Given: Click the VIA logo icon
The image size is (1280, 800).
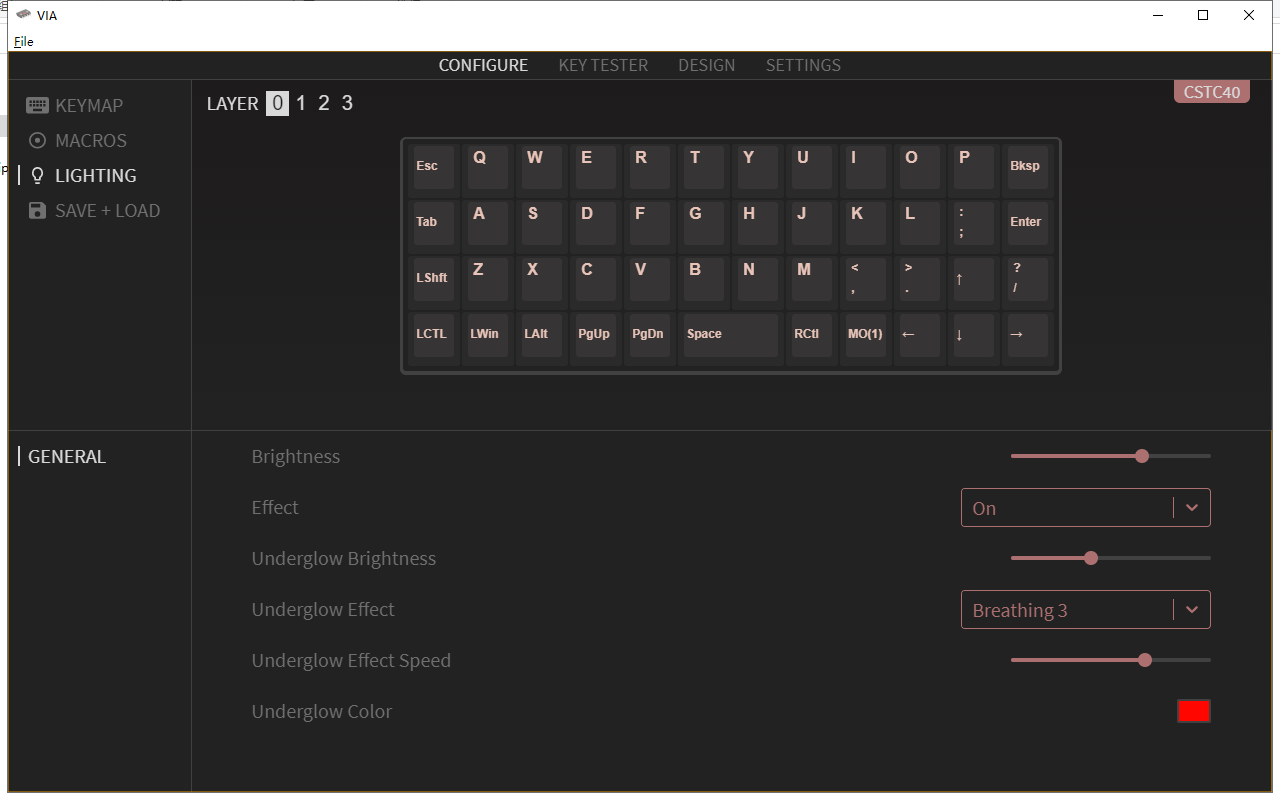Looking at the screenshot, I should (x=22, y=14).
